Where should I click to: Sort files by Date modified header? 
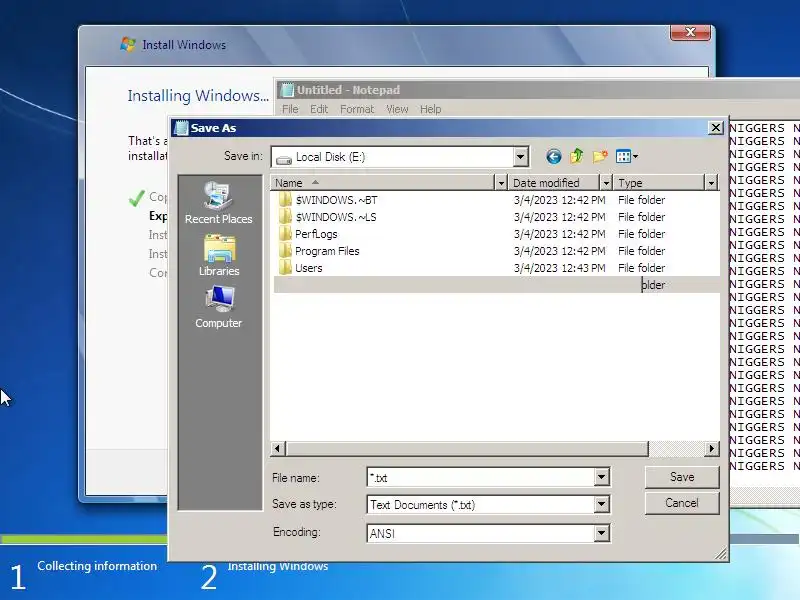(554, 183)
